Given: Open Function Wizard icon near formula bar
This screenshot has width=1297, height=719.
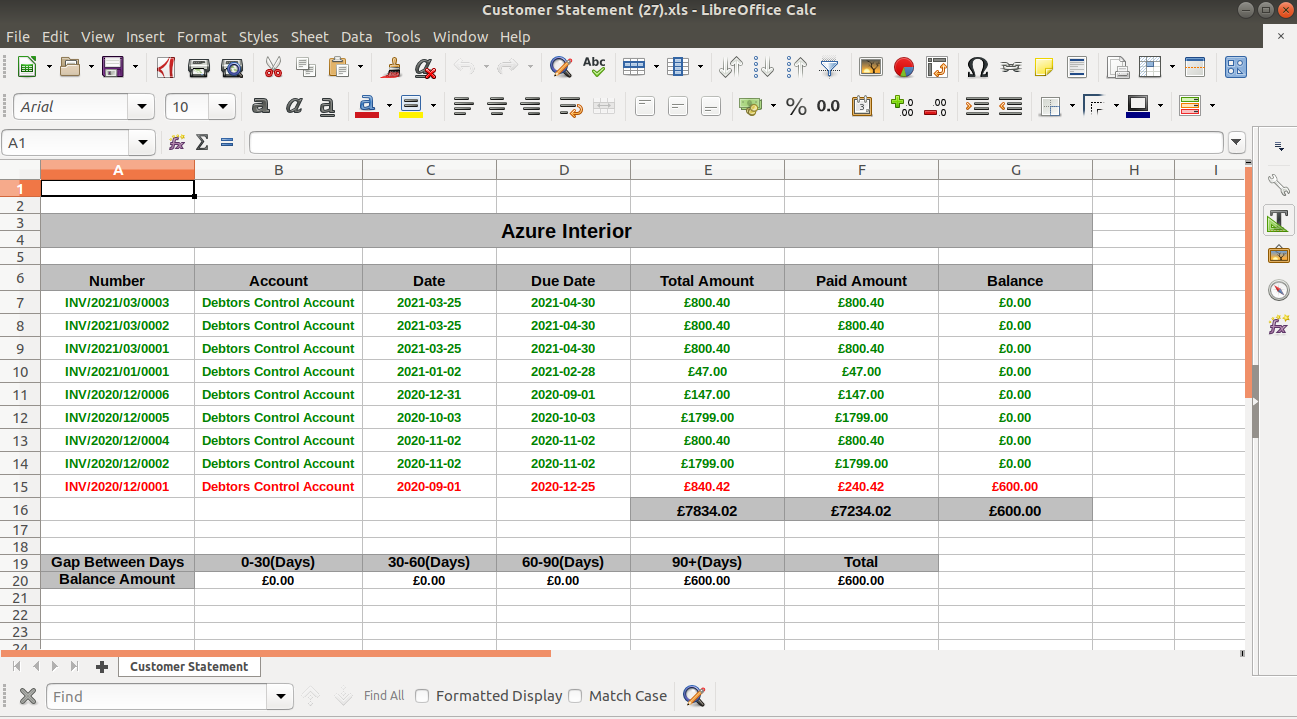Looking at the screenshot, I should coord(177,143).
